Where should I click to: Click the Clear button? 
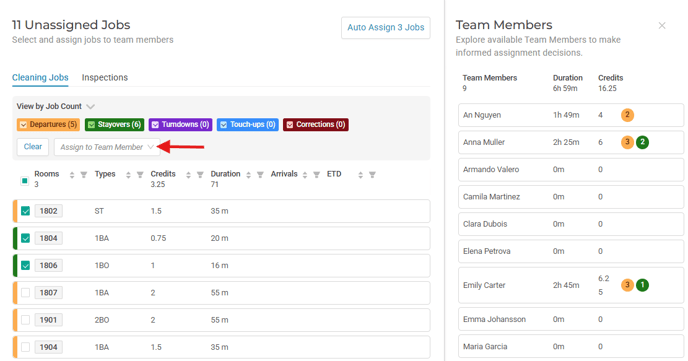pyautogui.click(x=33, y=147)
